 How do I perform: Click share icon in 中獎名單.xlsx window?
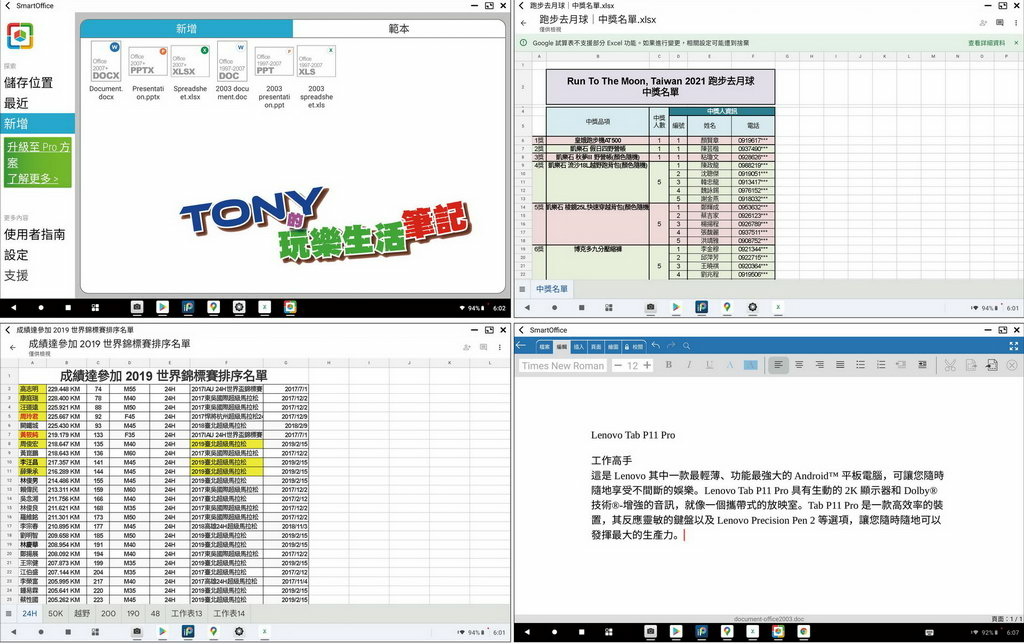983,23
